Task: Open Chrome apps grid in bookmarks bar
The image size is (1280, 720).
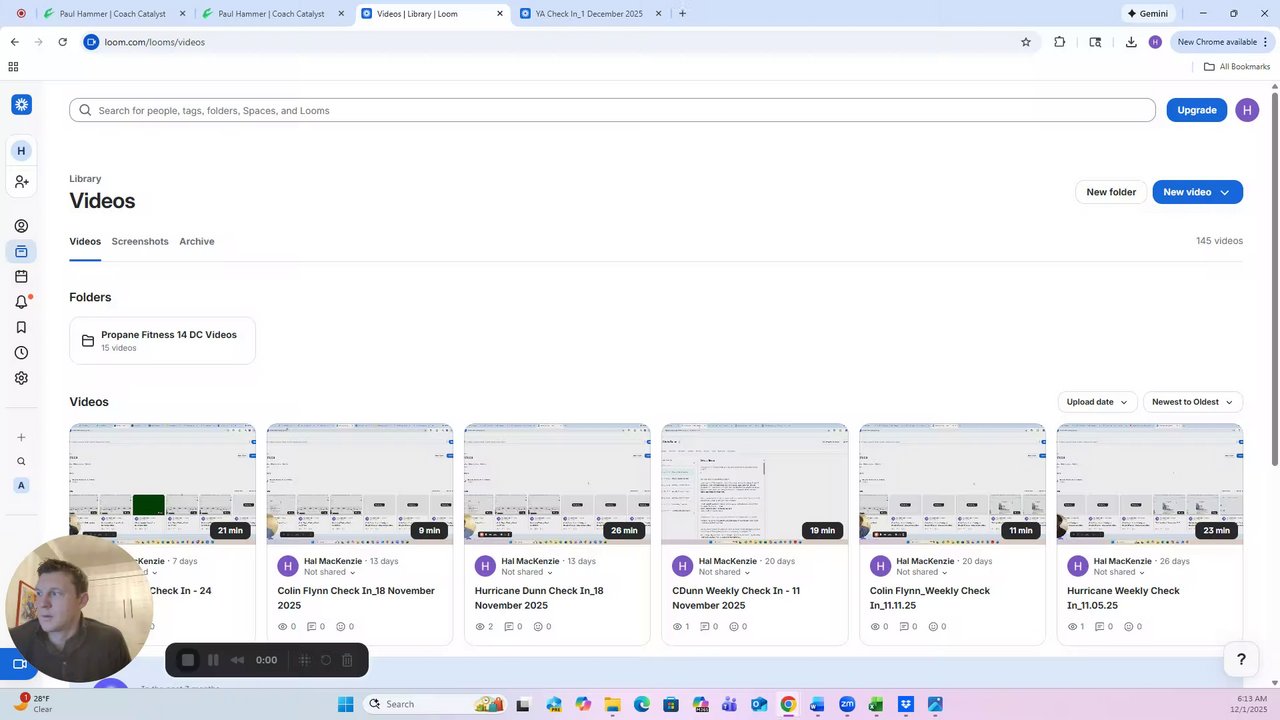Action: point(13,67)
